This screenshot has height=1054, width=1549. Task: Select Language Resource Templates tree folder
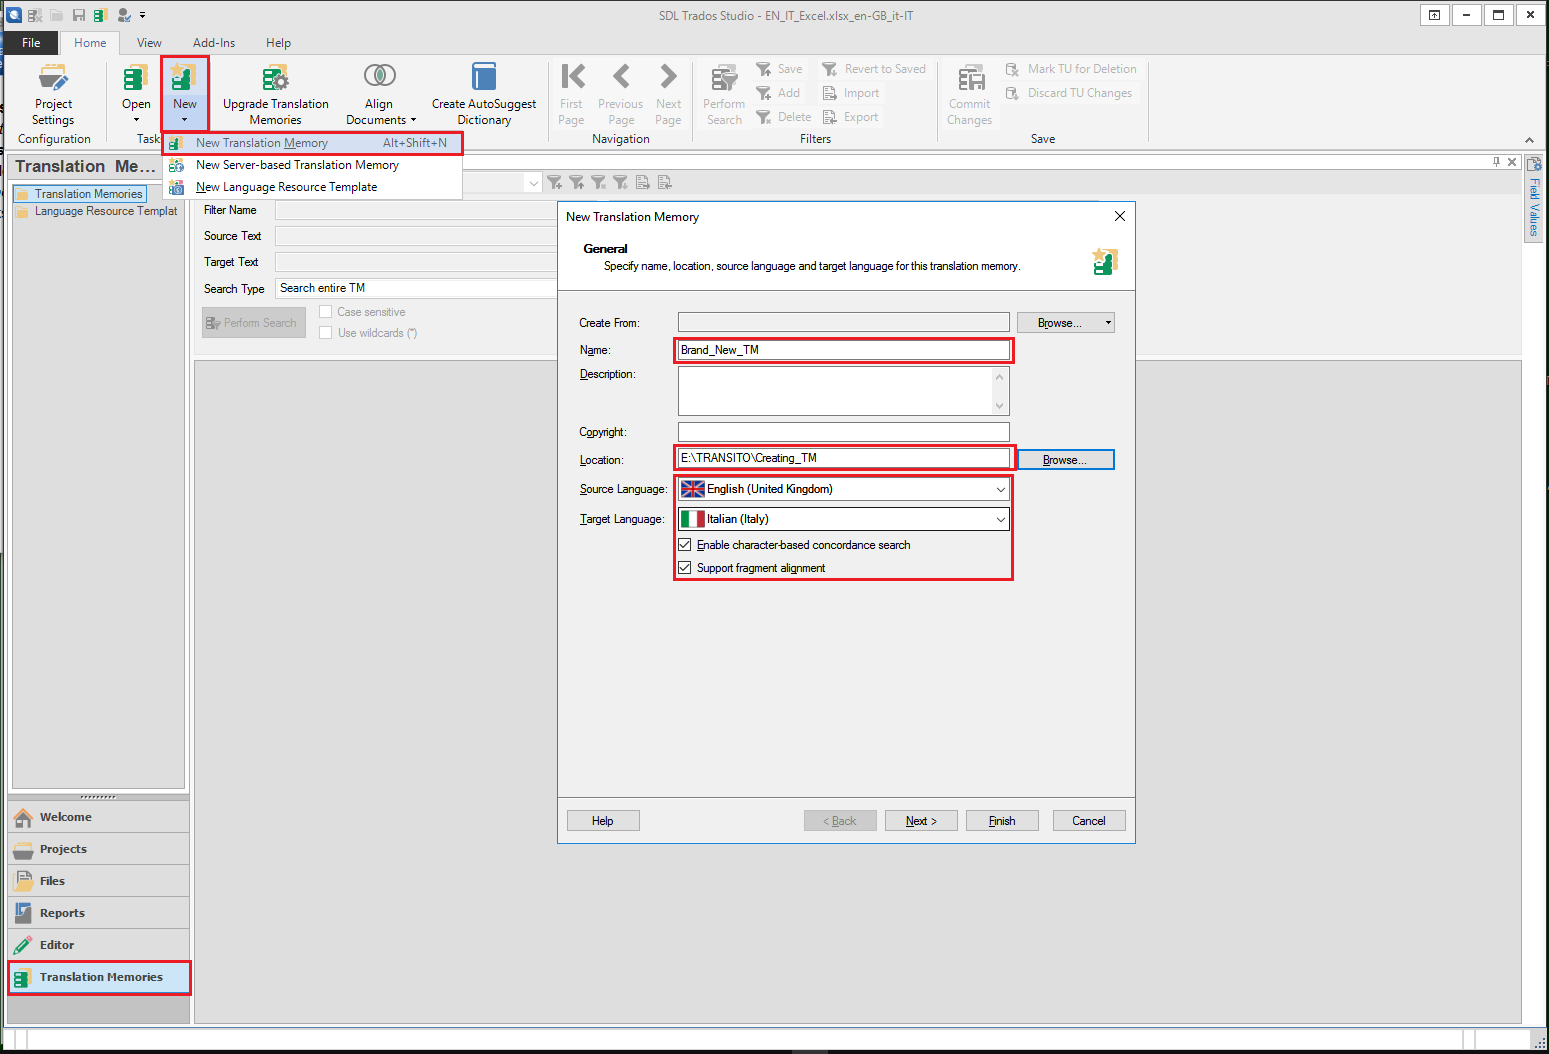click(x=97, y=211)
